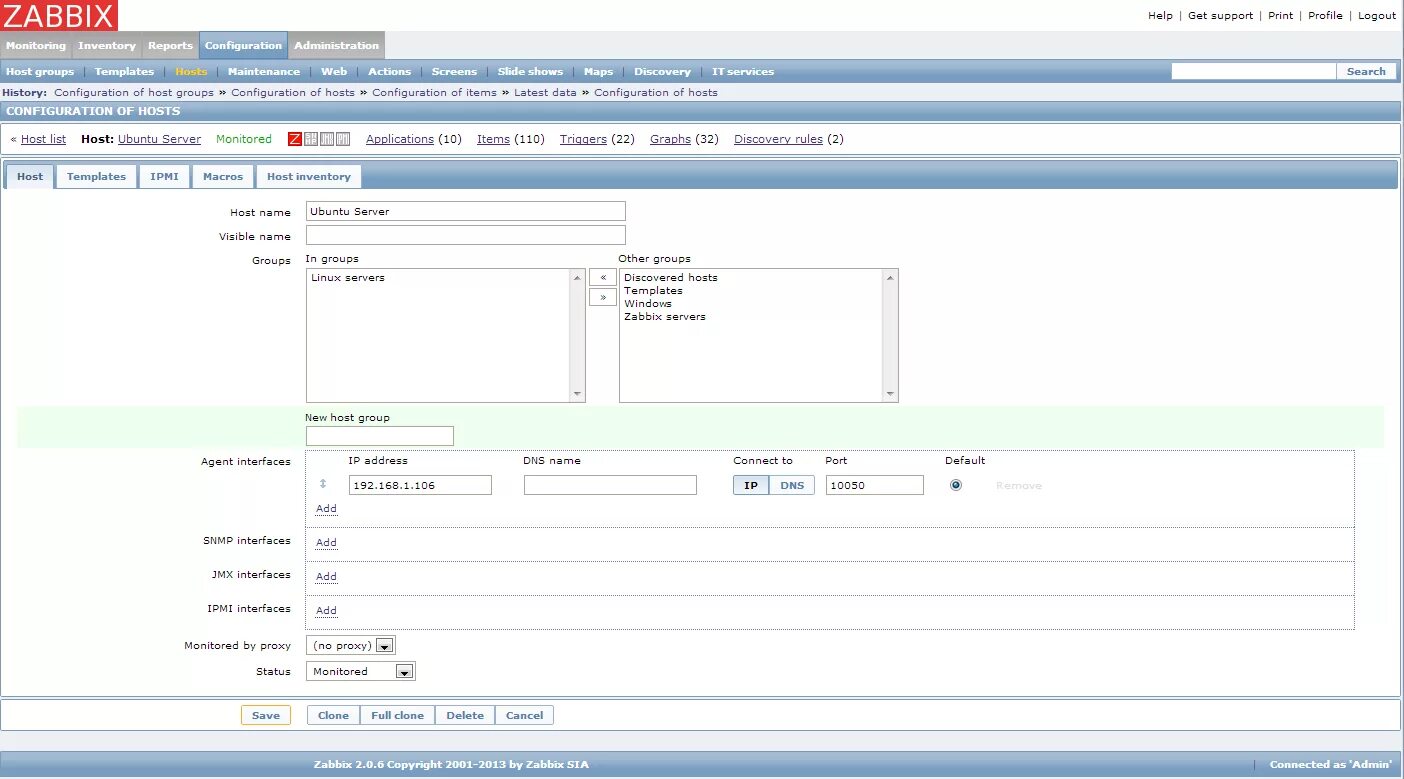1404x779 pixels.
Task: Open the Administration menu
Action: tap(336, 45)
